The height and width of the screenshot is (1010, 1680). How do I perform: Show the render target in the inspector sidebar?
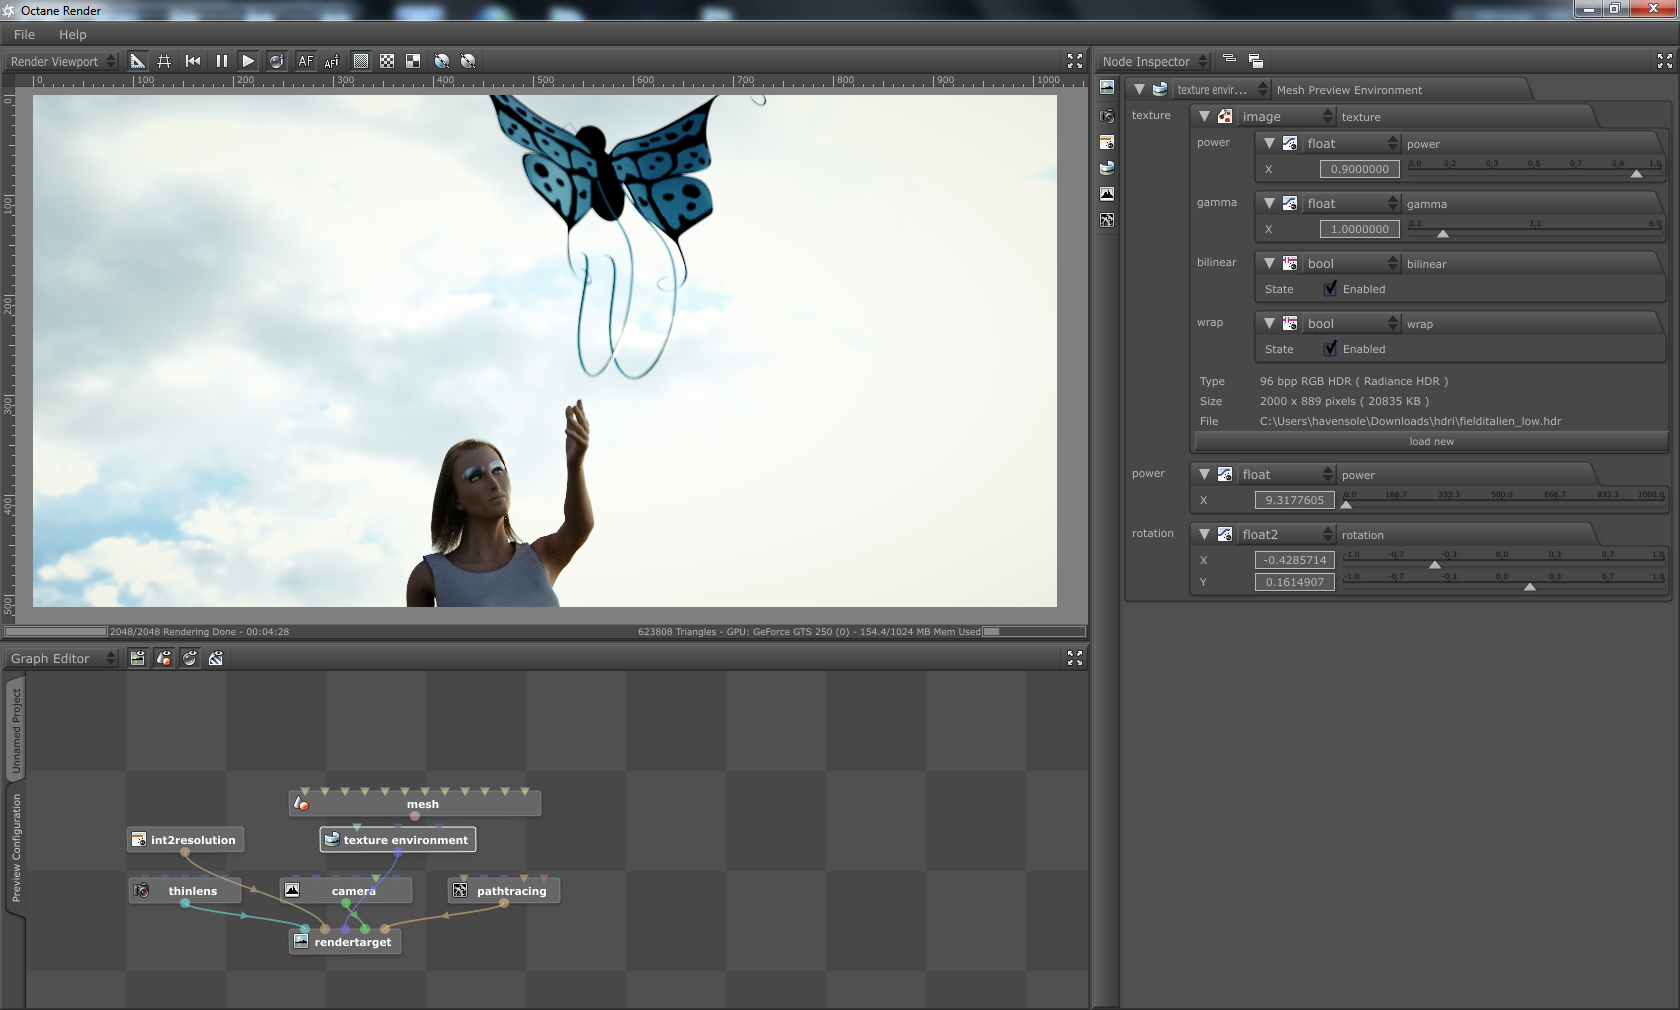1107,88
